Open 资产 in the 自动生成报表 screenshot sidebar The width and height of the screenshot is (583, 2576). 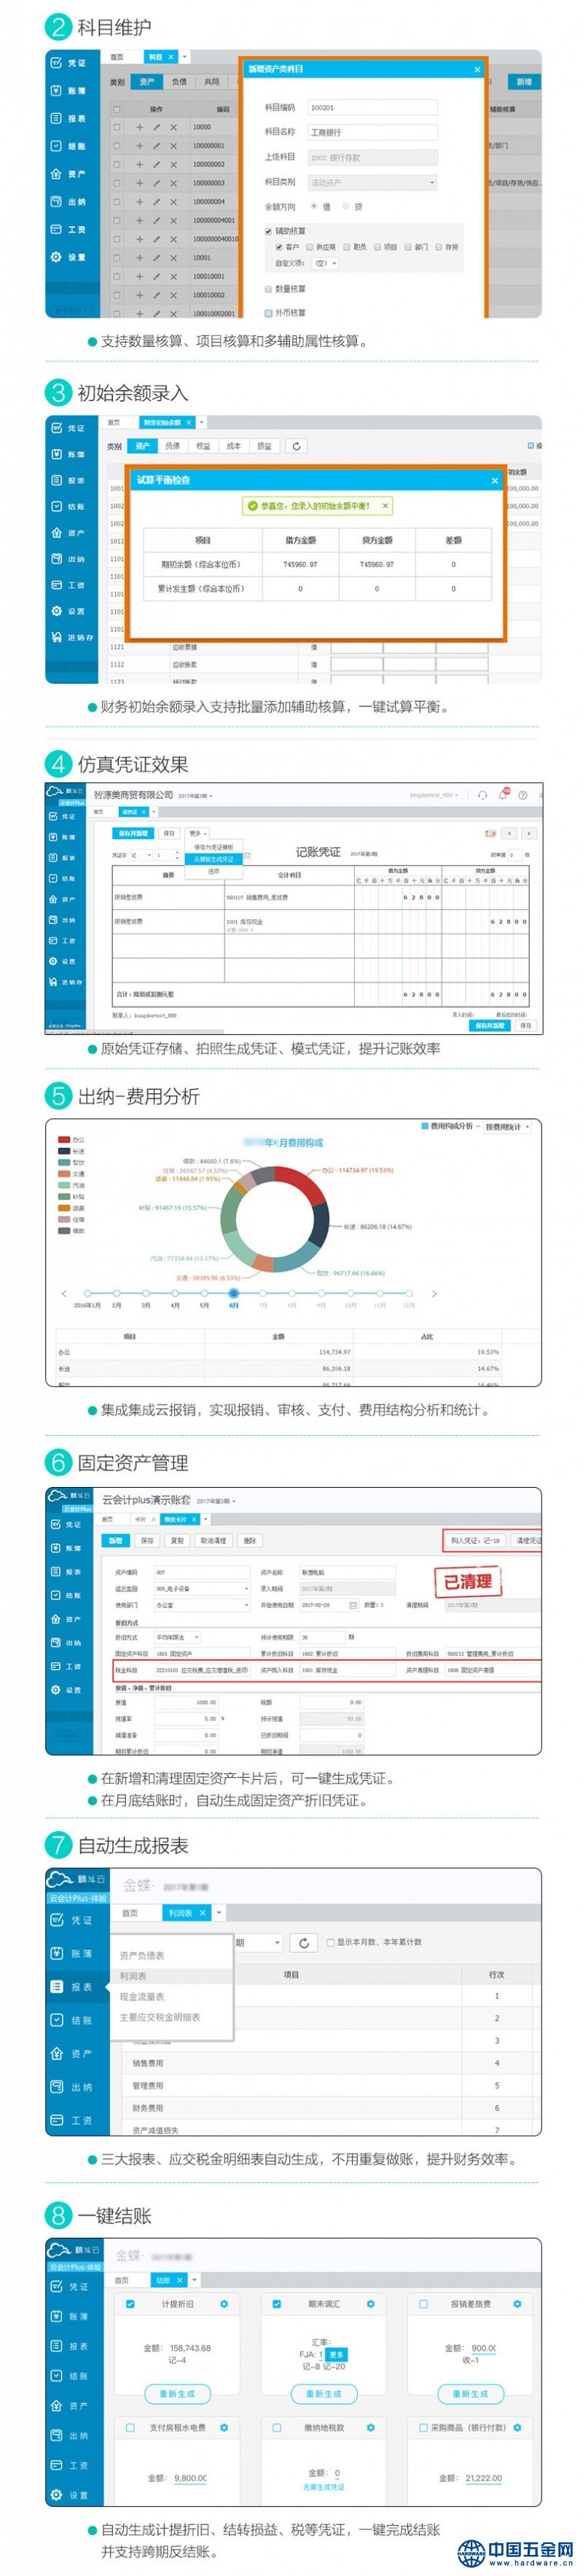(x=72, y=2053)
